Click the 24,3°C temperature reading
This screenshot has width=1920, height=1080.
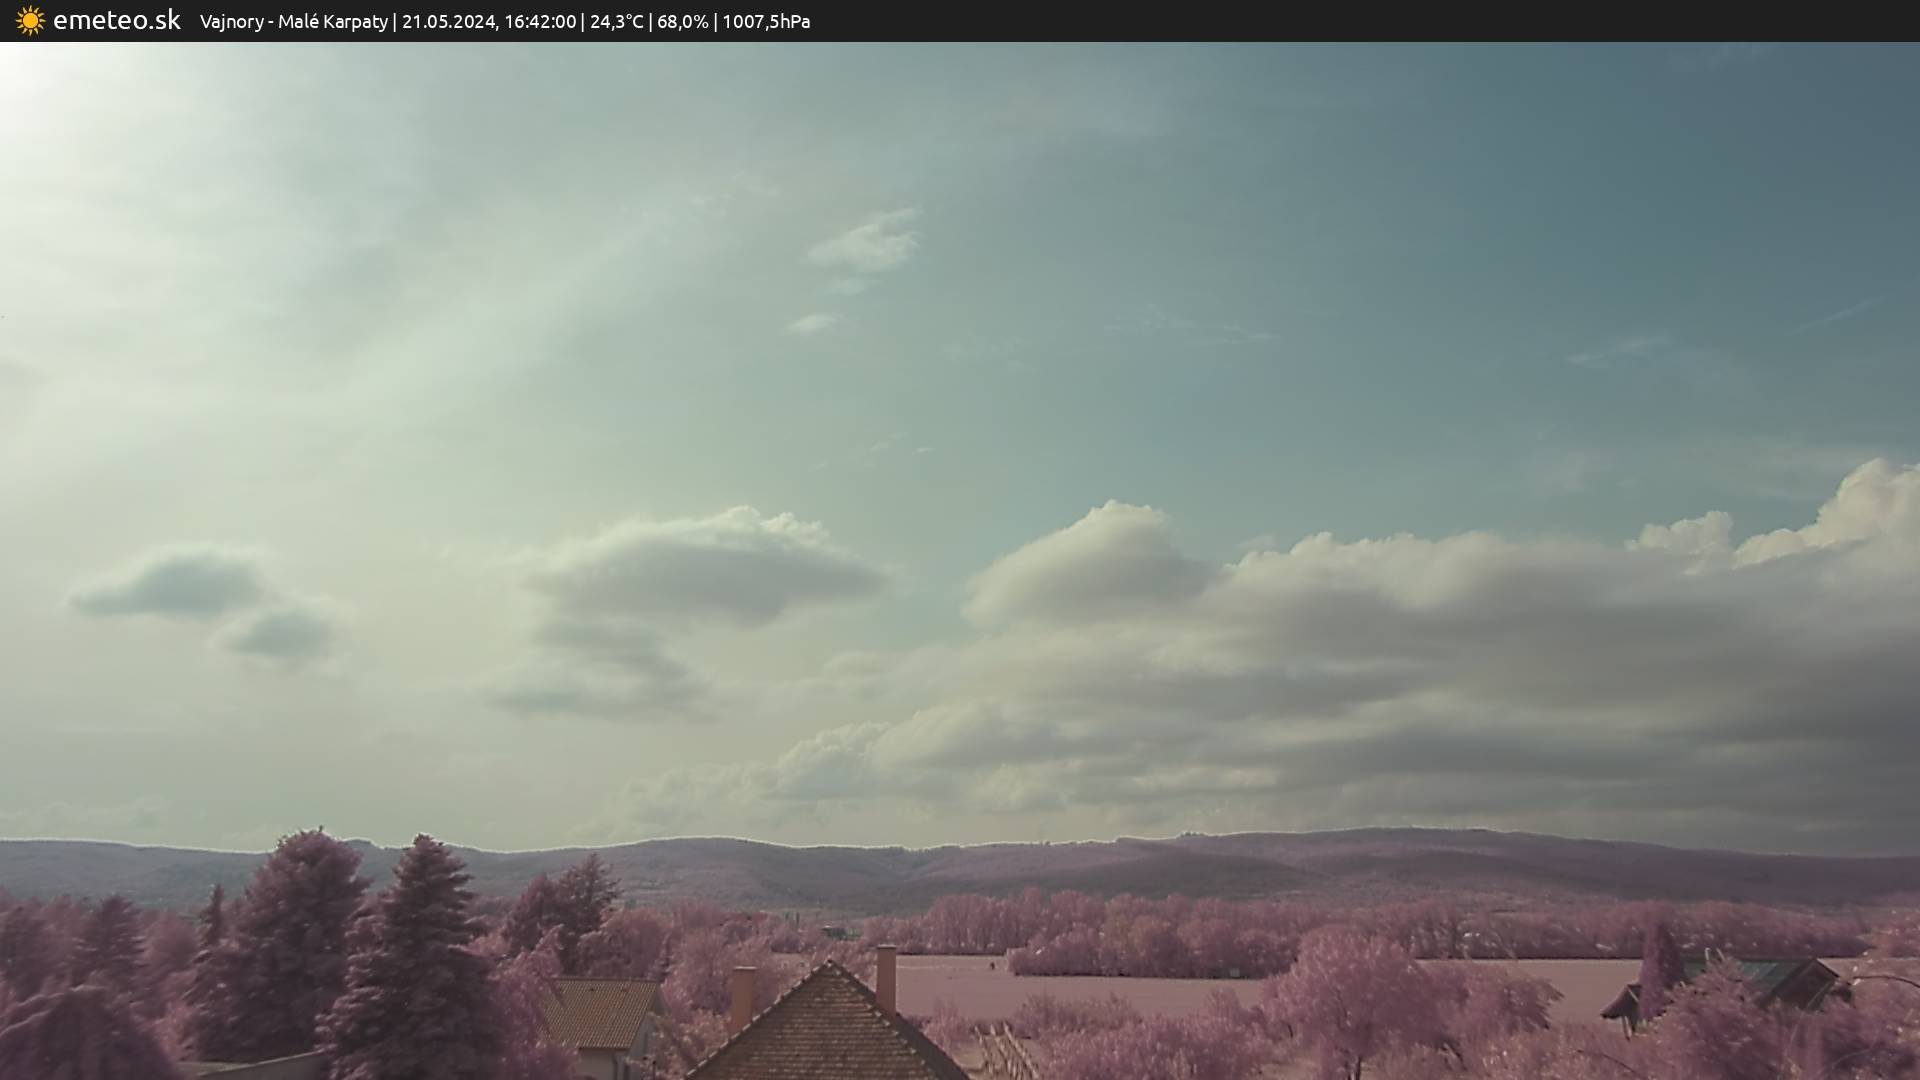pos(616,21)
